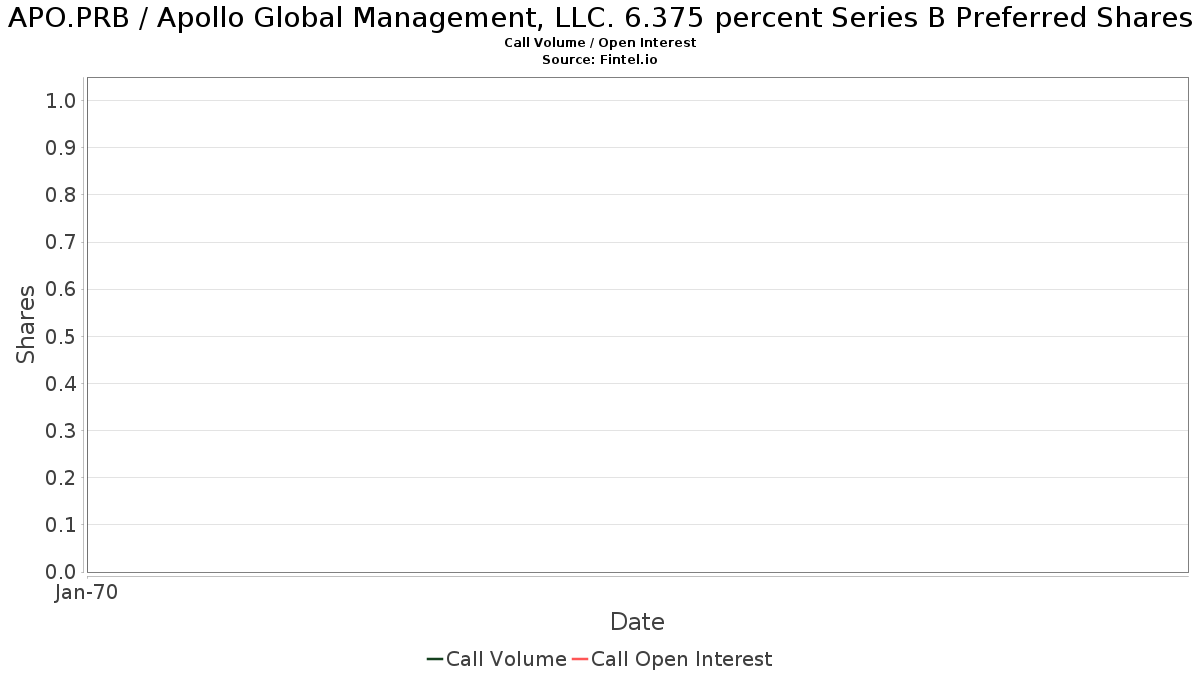
Task: Click the 1.0 y-axis tick label
Action: point(61,100)
